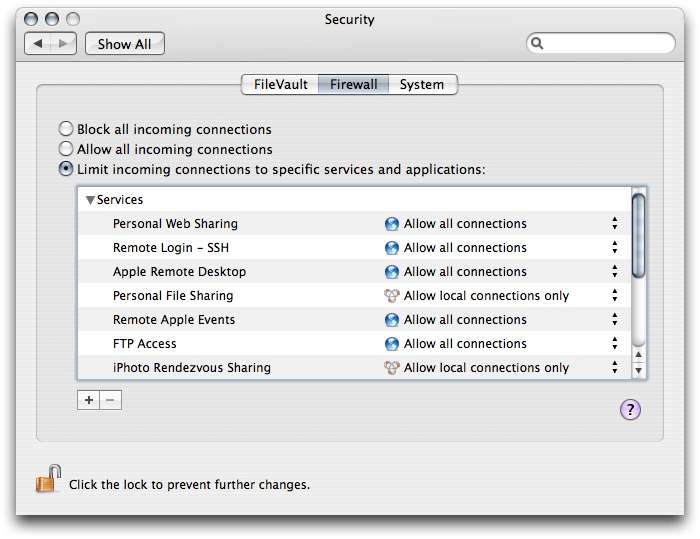Click 'Allow local connections only' for Personal File Sharing
This screenshot has width=700, height=539.
[487, 296]
